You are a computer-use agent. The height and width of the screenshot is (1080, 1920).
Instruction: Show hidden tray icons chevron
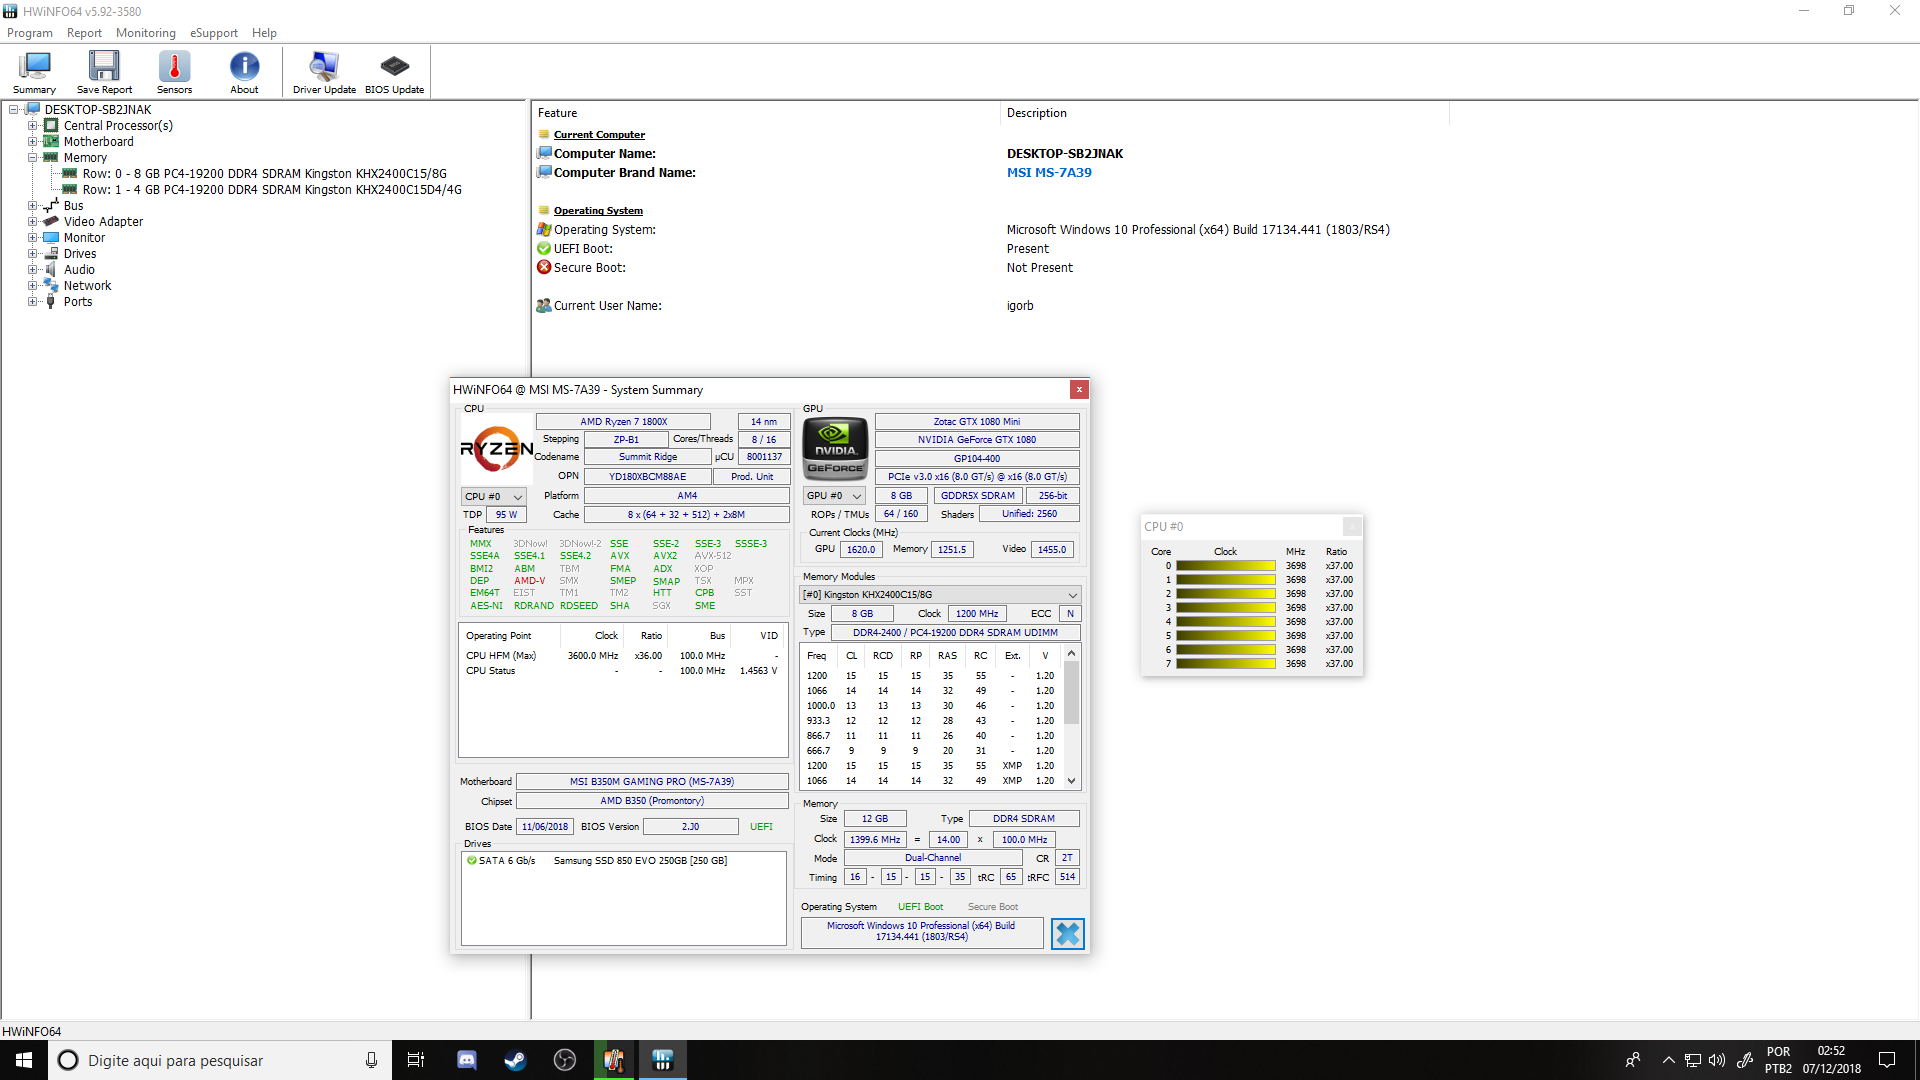pyautogui.click(x=1668, y=1060)
